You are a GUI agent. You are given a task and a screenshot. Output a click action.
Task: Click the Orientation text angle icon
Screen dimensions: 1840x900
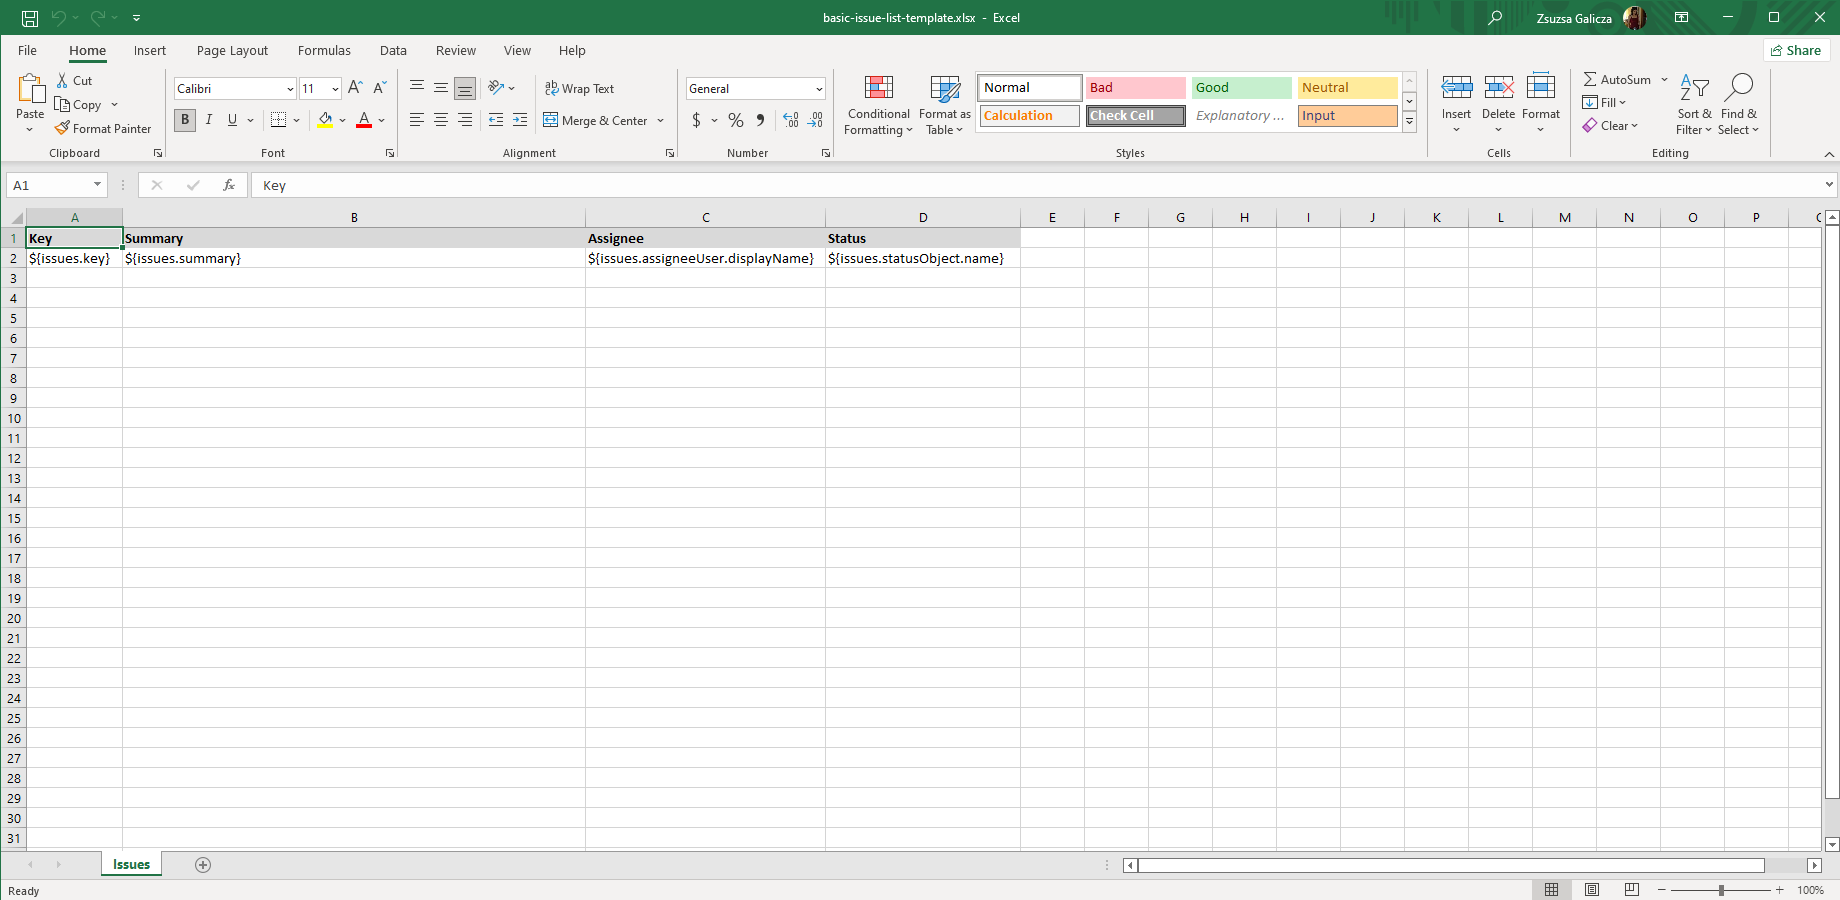[x=496, y=88]
